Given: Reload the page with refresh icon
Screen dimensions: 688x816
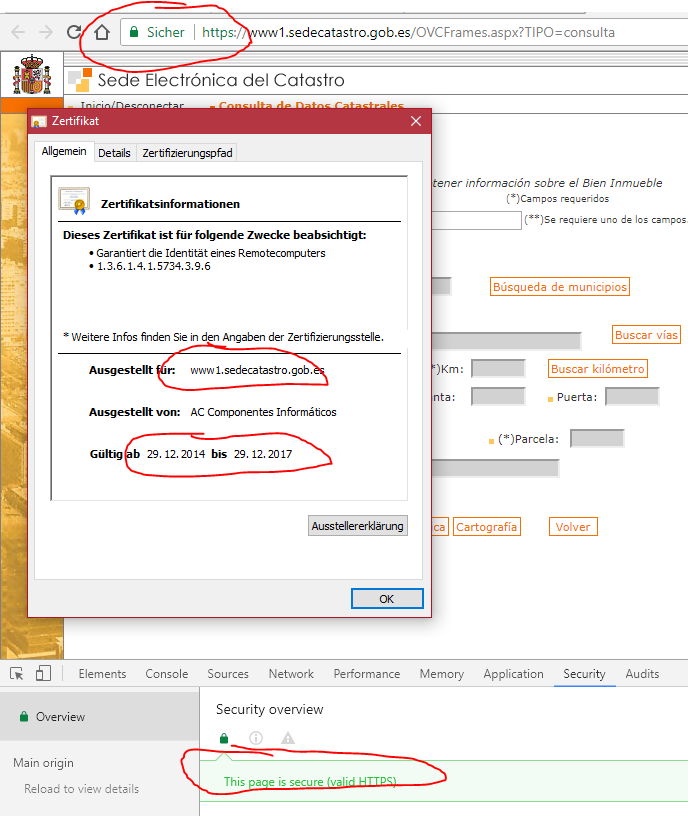Looking at the screenshot, I should 74,32.
